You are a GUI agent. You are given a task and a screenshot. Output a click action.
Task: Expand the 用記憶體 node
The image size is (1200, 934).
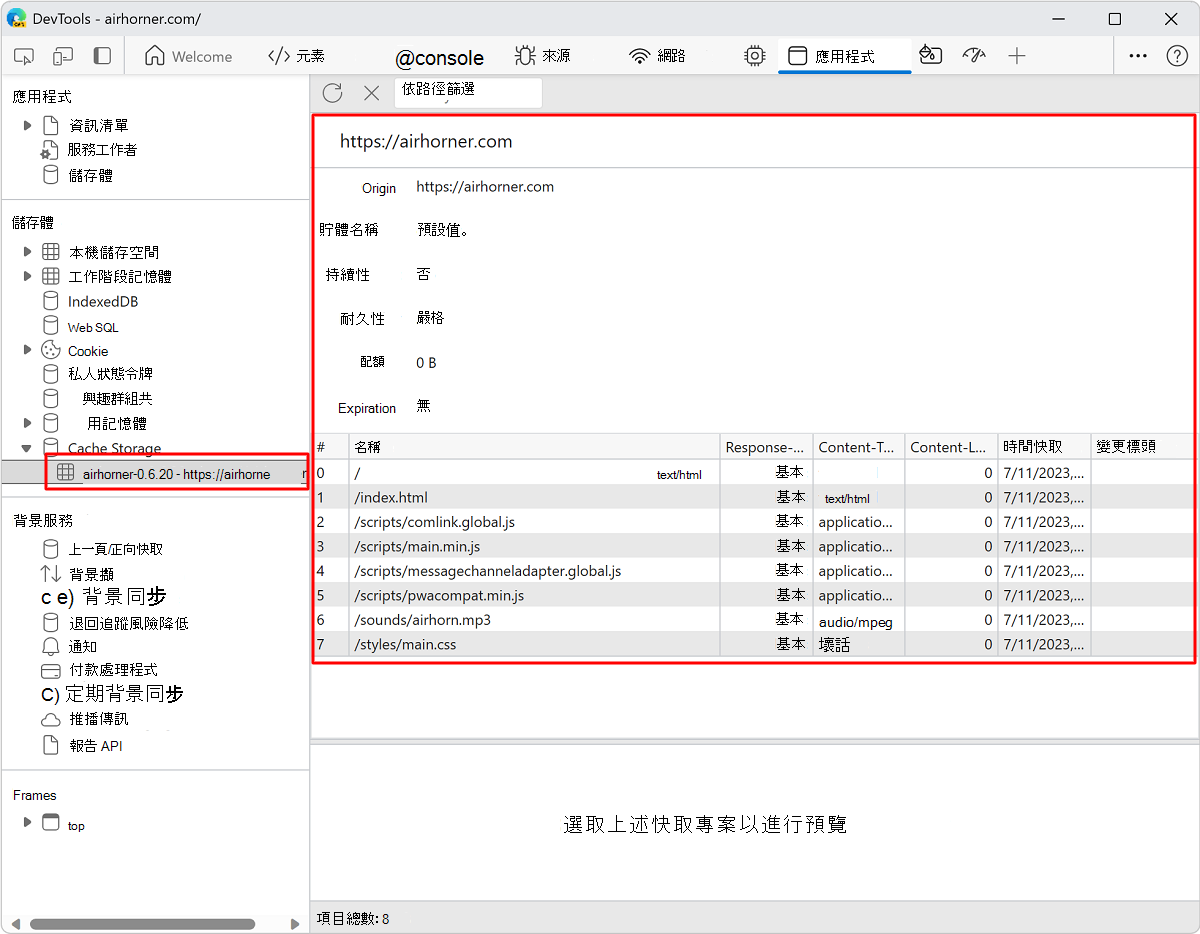pos(28,423)
